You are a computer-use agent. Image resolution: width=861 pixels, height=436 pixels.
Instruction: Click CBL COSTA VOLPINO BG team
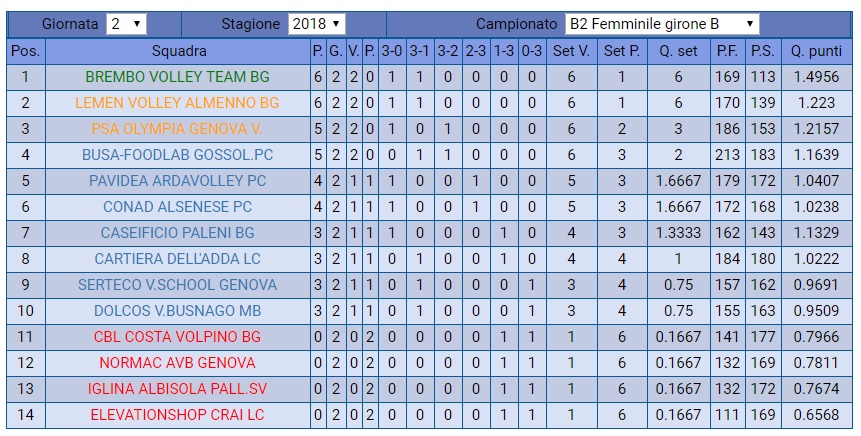coord(177,337)
